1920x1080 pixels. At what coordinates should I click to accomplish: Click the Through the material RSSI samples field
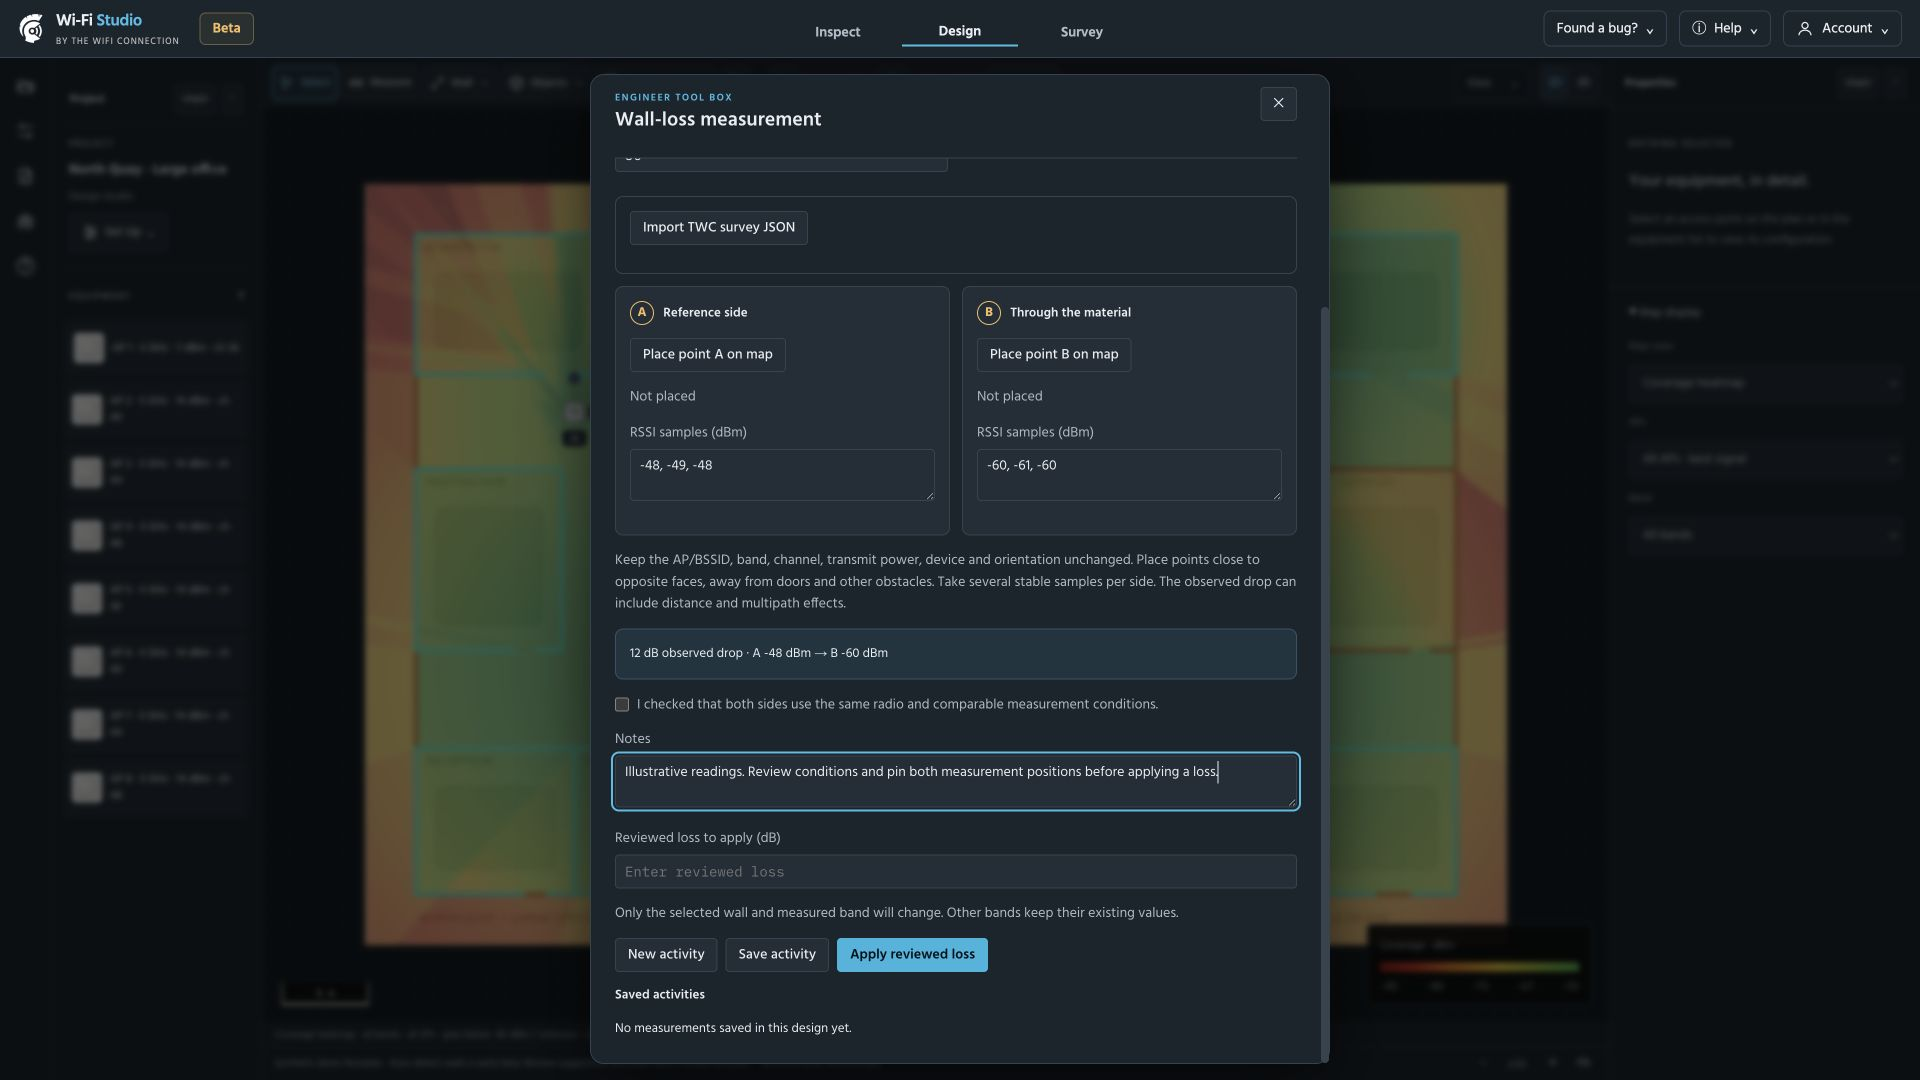(1129, 475)
